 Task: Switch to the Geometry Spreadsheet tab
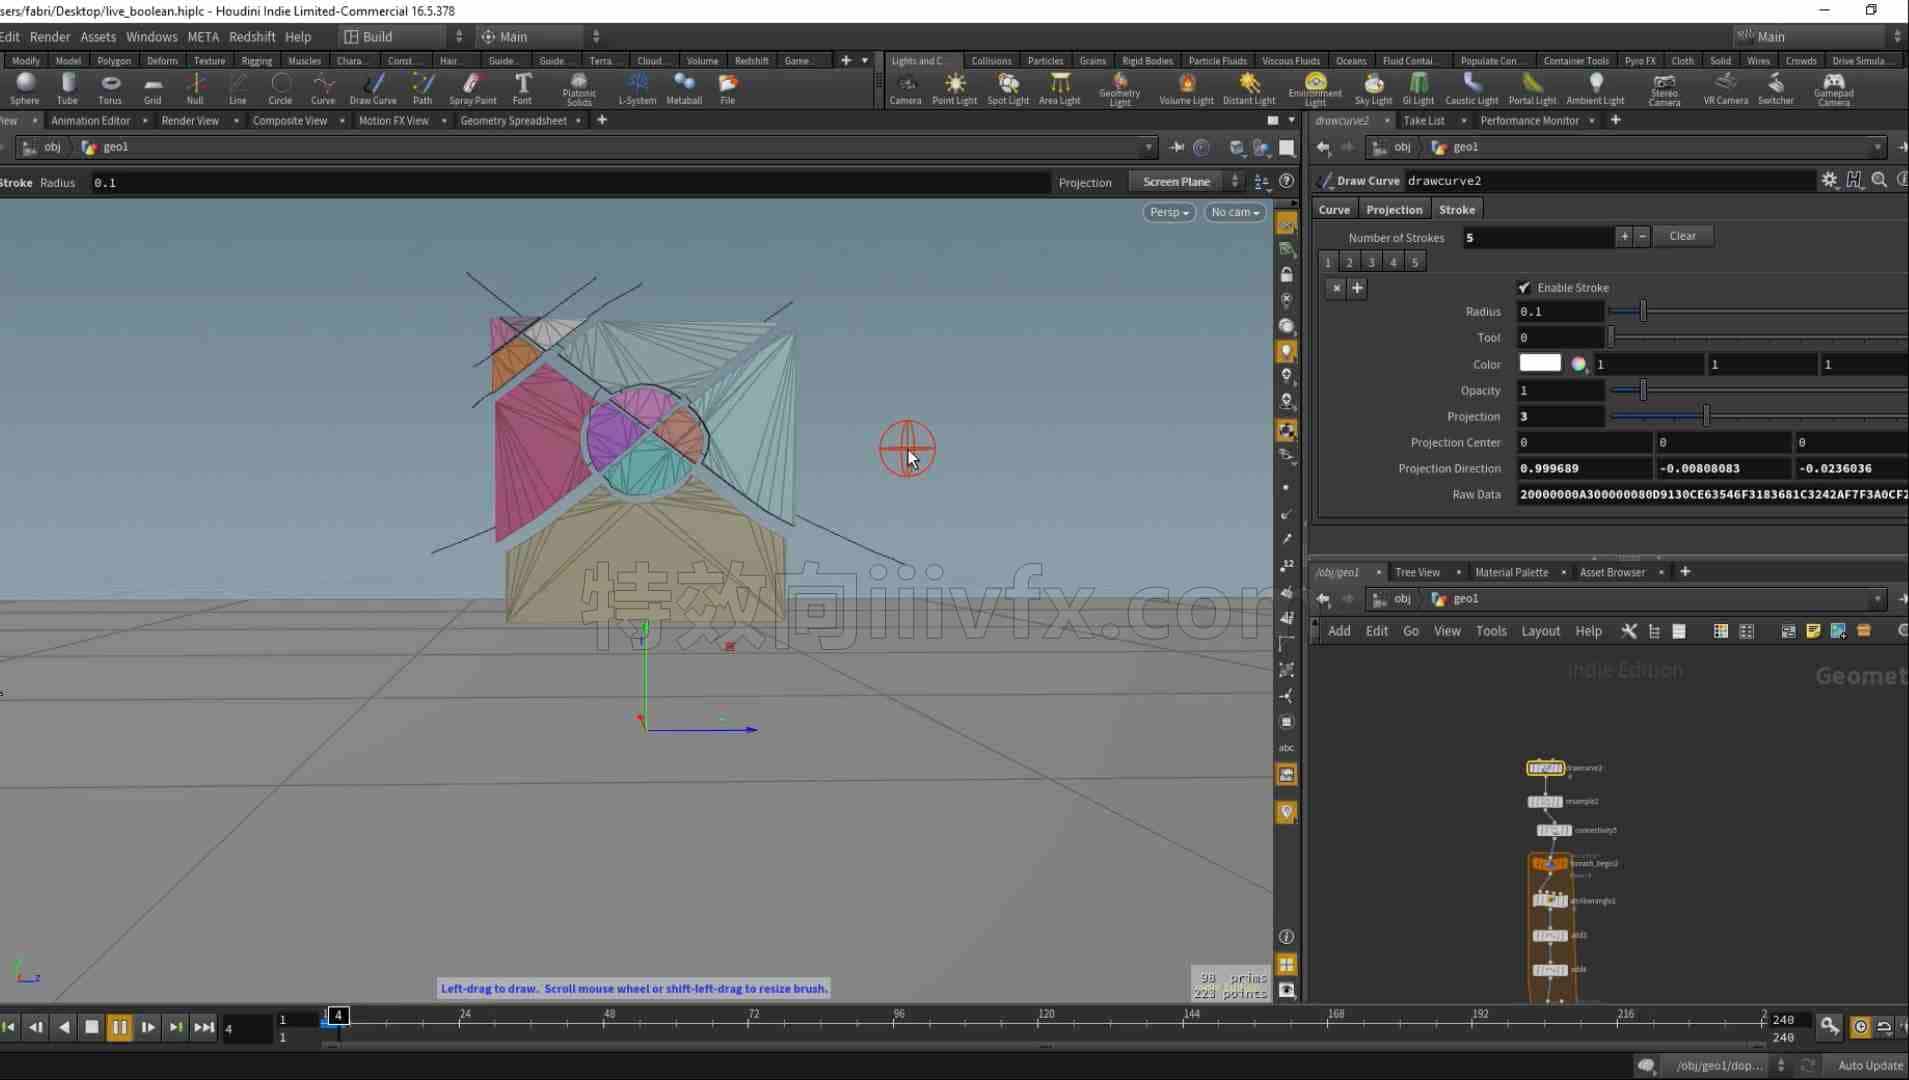pos(513,120)
